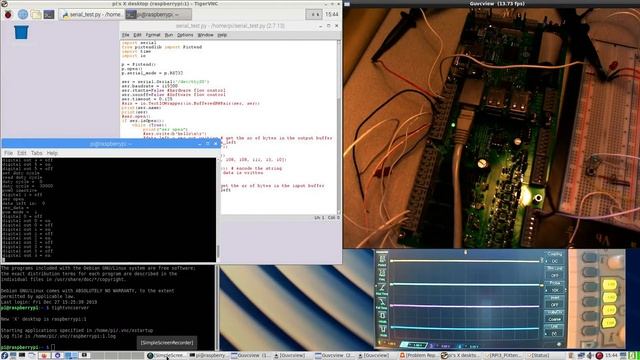640x360 pixels.
Task: Open the Run menu in IDLE
Action: click(169, 35)
